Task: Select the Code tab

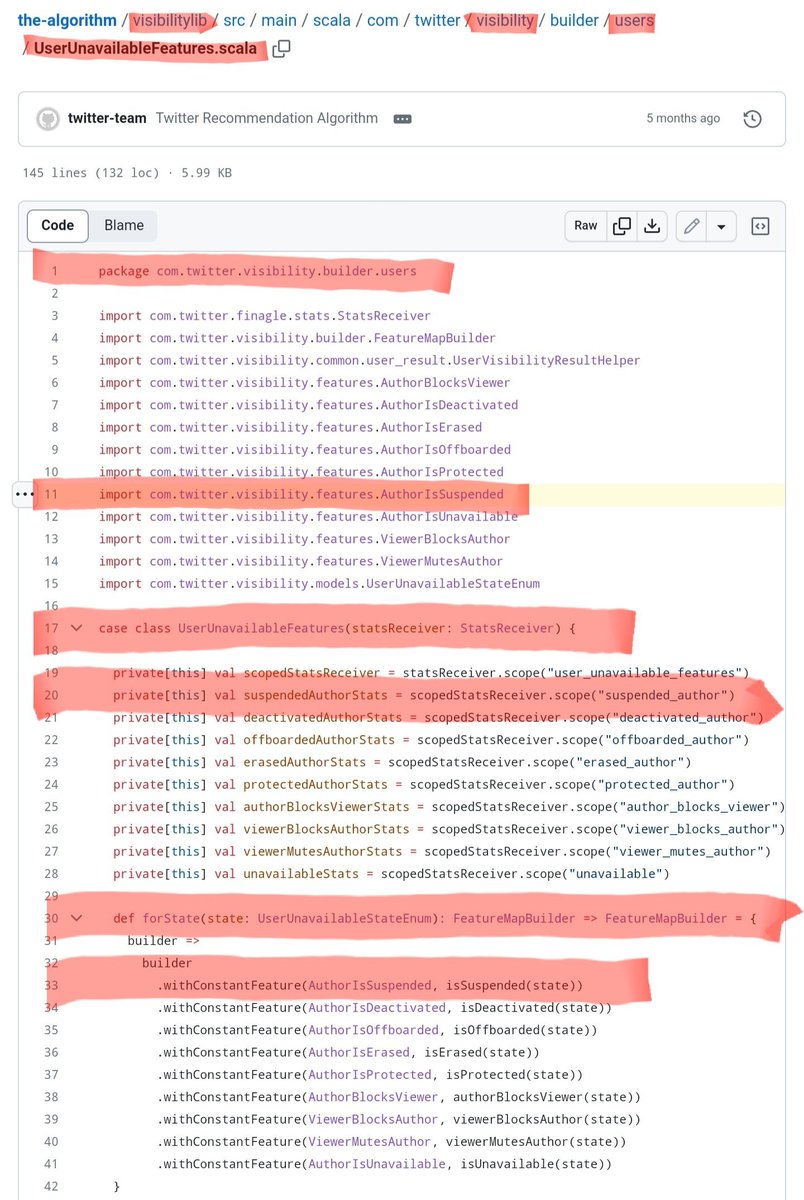Action: tap(57, 225)
